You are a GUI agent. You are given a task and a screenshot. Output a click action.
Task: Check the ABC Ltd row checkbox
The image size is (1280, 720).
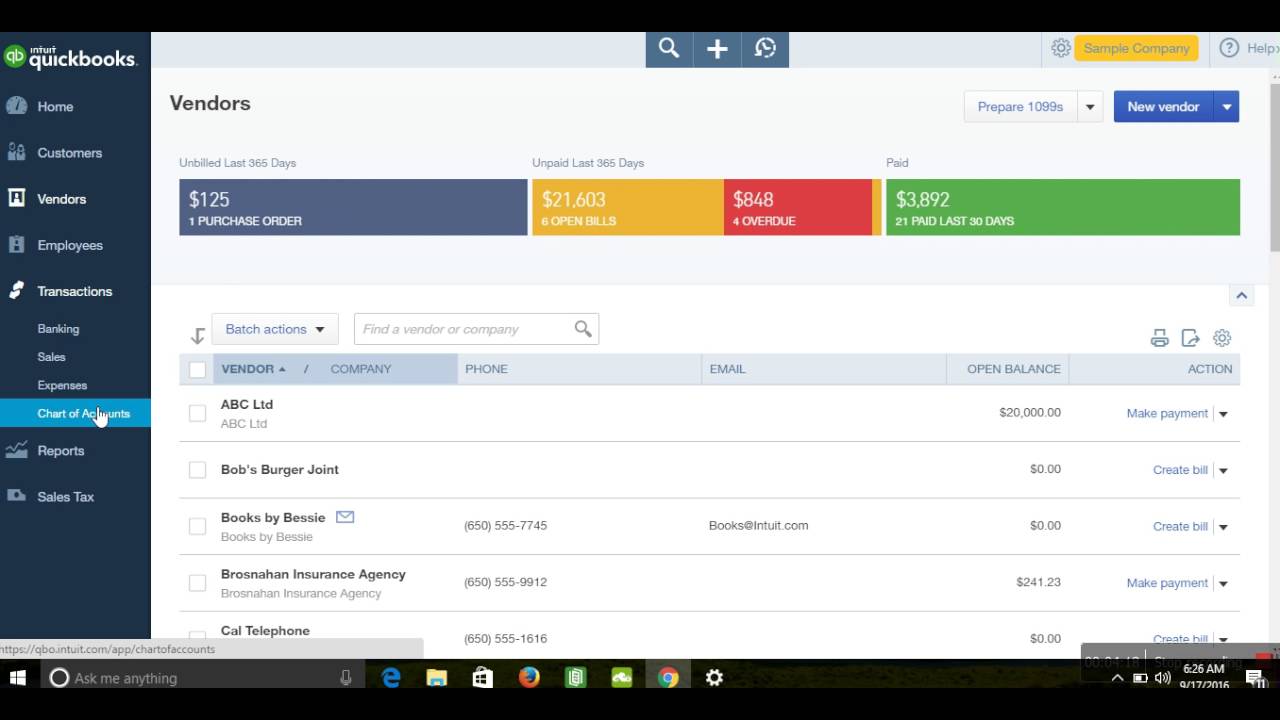(x=197, y=413)
